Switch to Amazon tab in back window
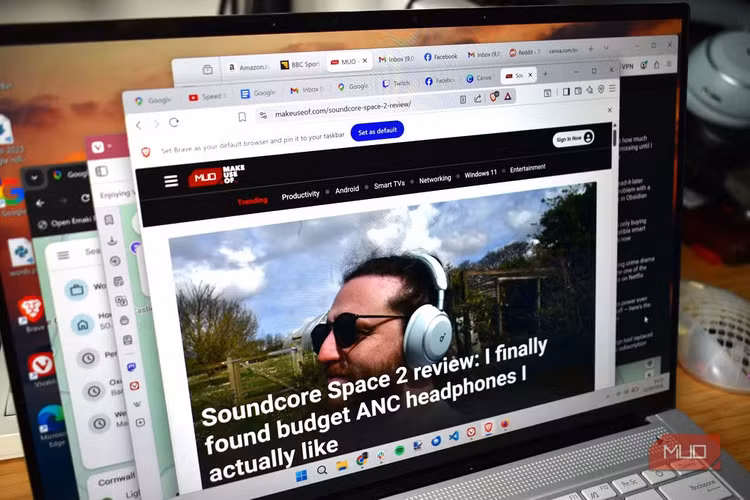750x500 pixels. tap(248, 67)
